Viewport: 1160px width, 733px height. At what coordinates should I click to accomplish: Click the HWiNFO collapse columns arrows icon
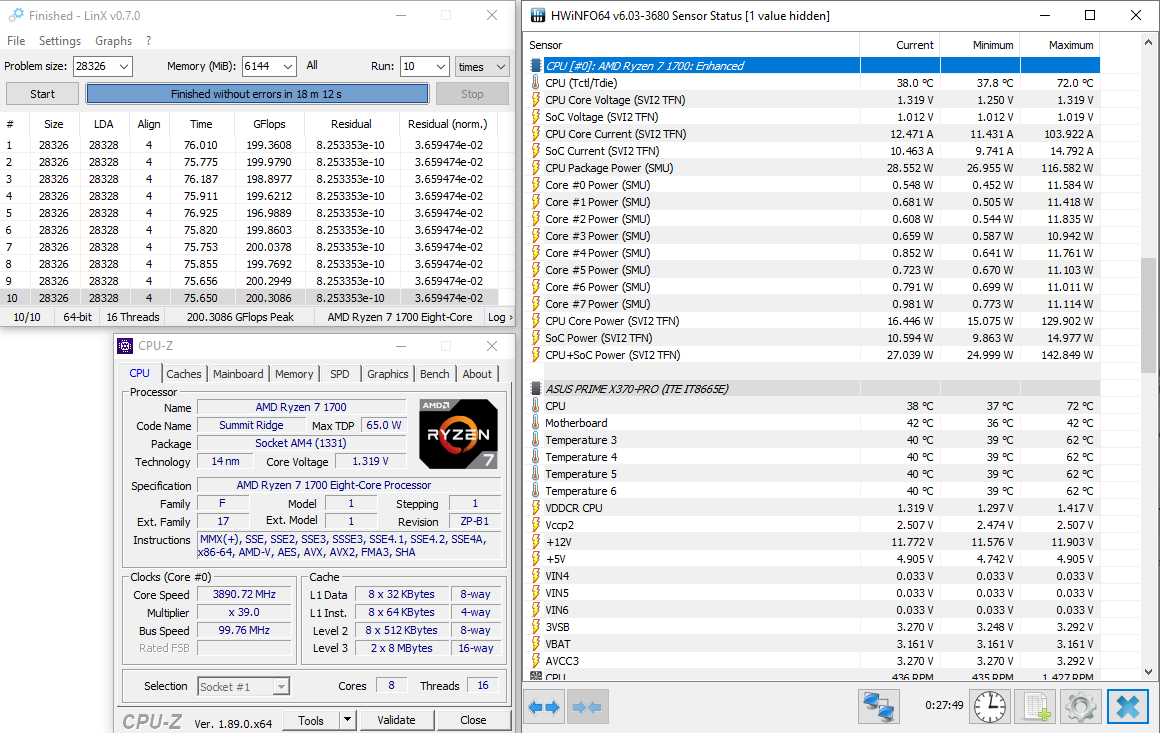pyautogui.click(x=588, y=707)
